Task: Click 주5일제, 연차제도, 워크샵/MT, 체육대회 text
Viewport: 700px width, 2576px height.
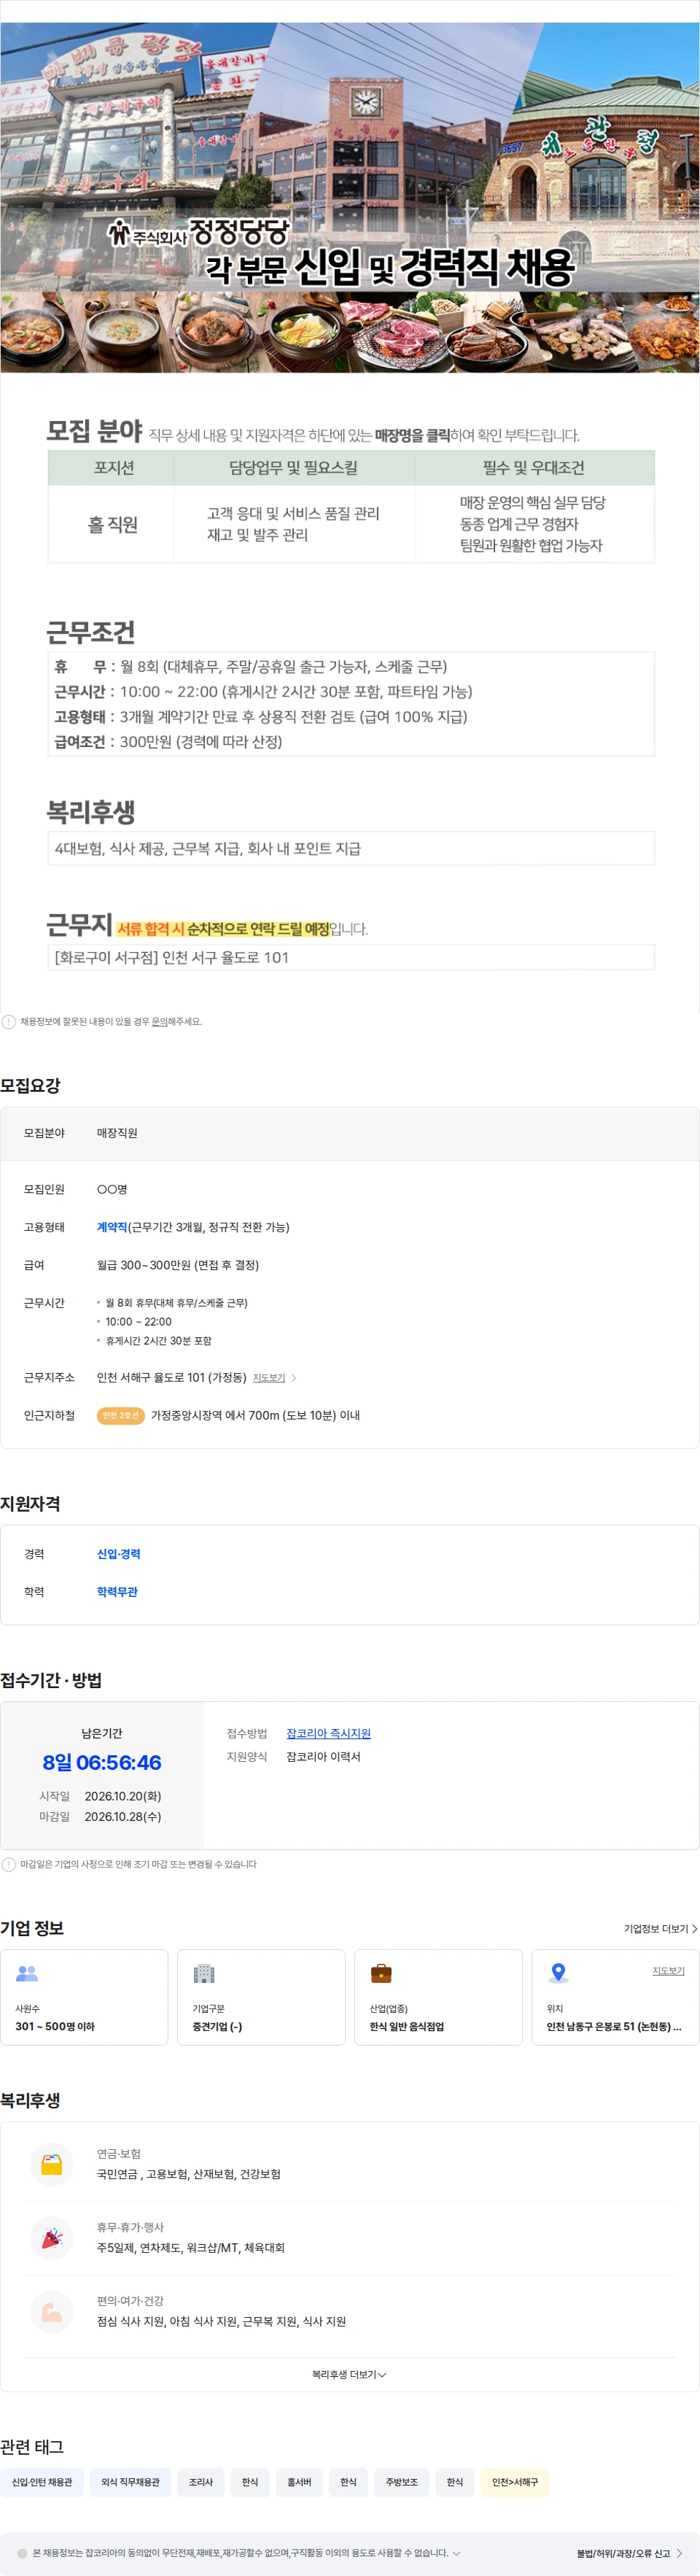Action: tap(190, 2248)
